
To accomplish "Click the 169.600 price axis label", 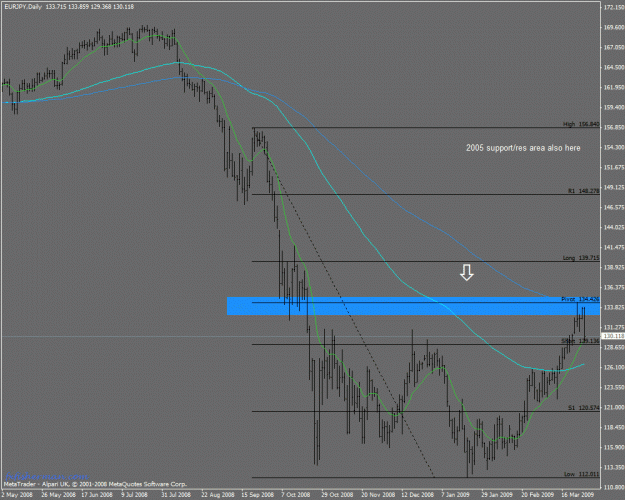I will pos(614,27).
